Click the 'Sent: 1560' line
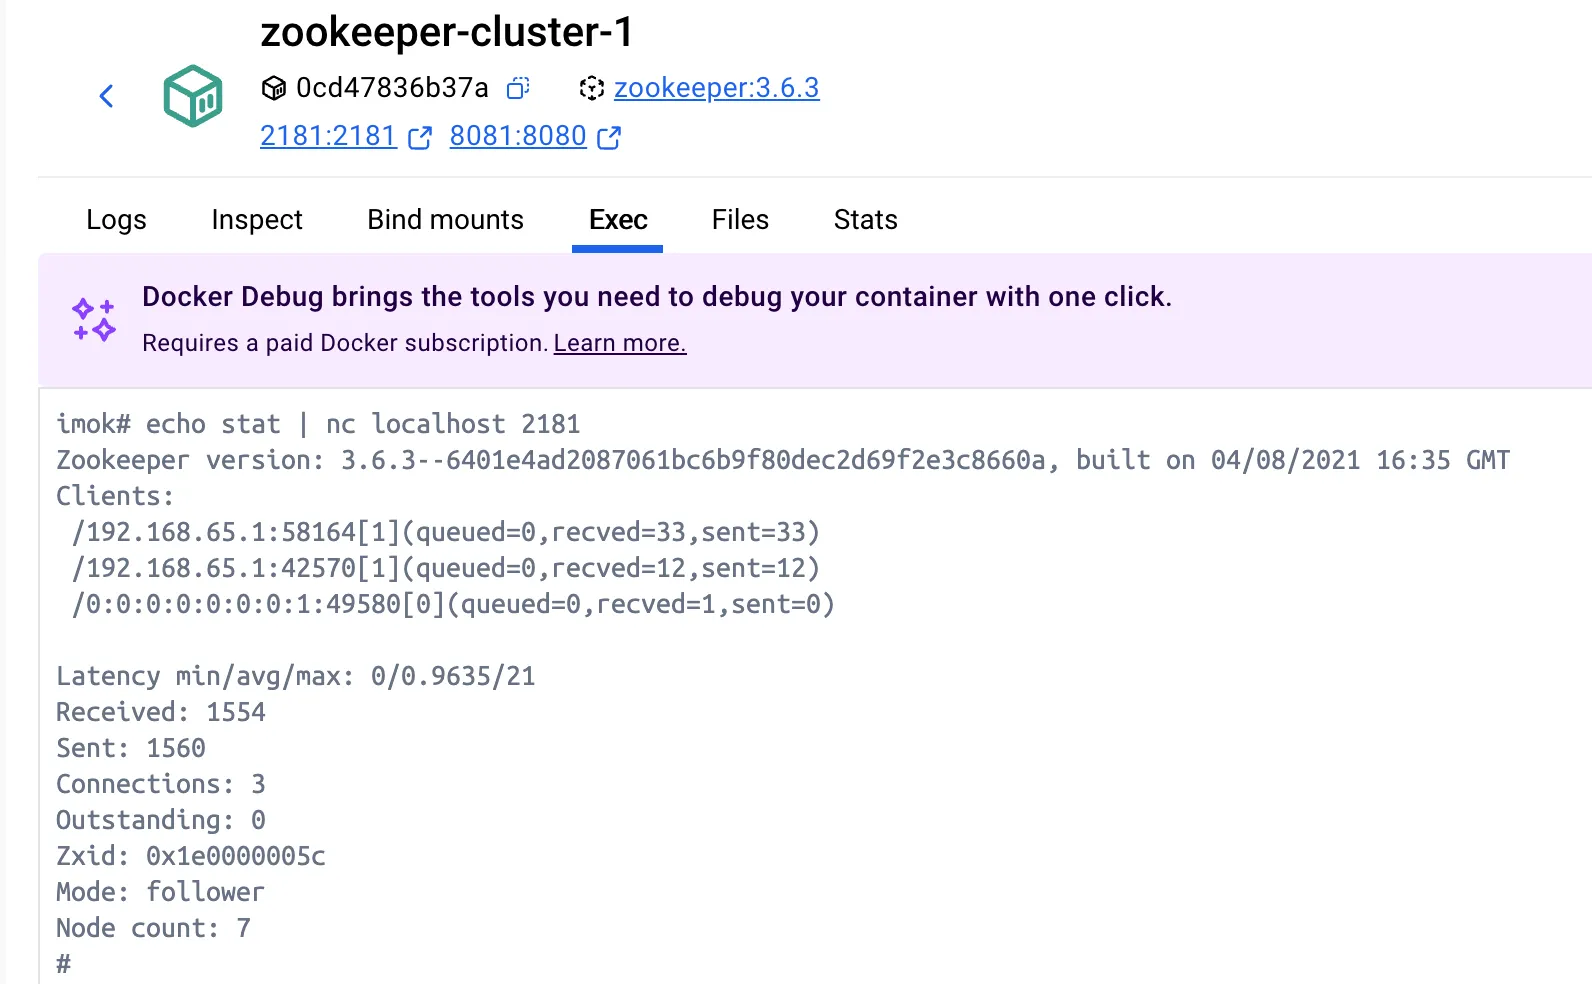The height and width of the screenshot is (984, 1592). (131, 748)
